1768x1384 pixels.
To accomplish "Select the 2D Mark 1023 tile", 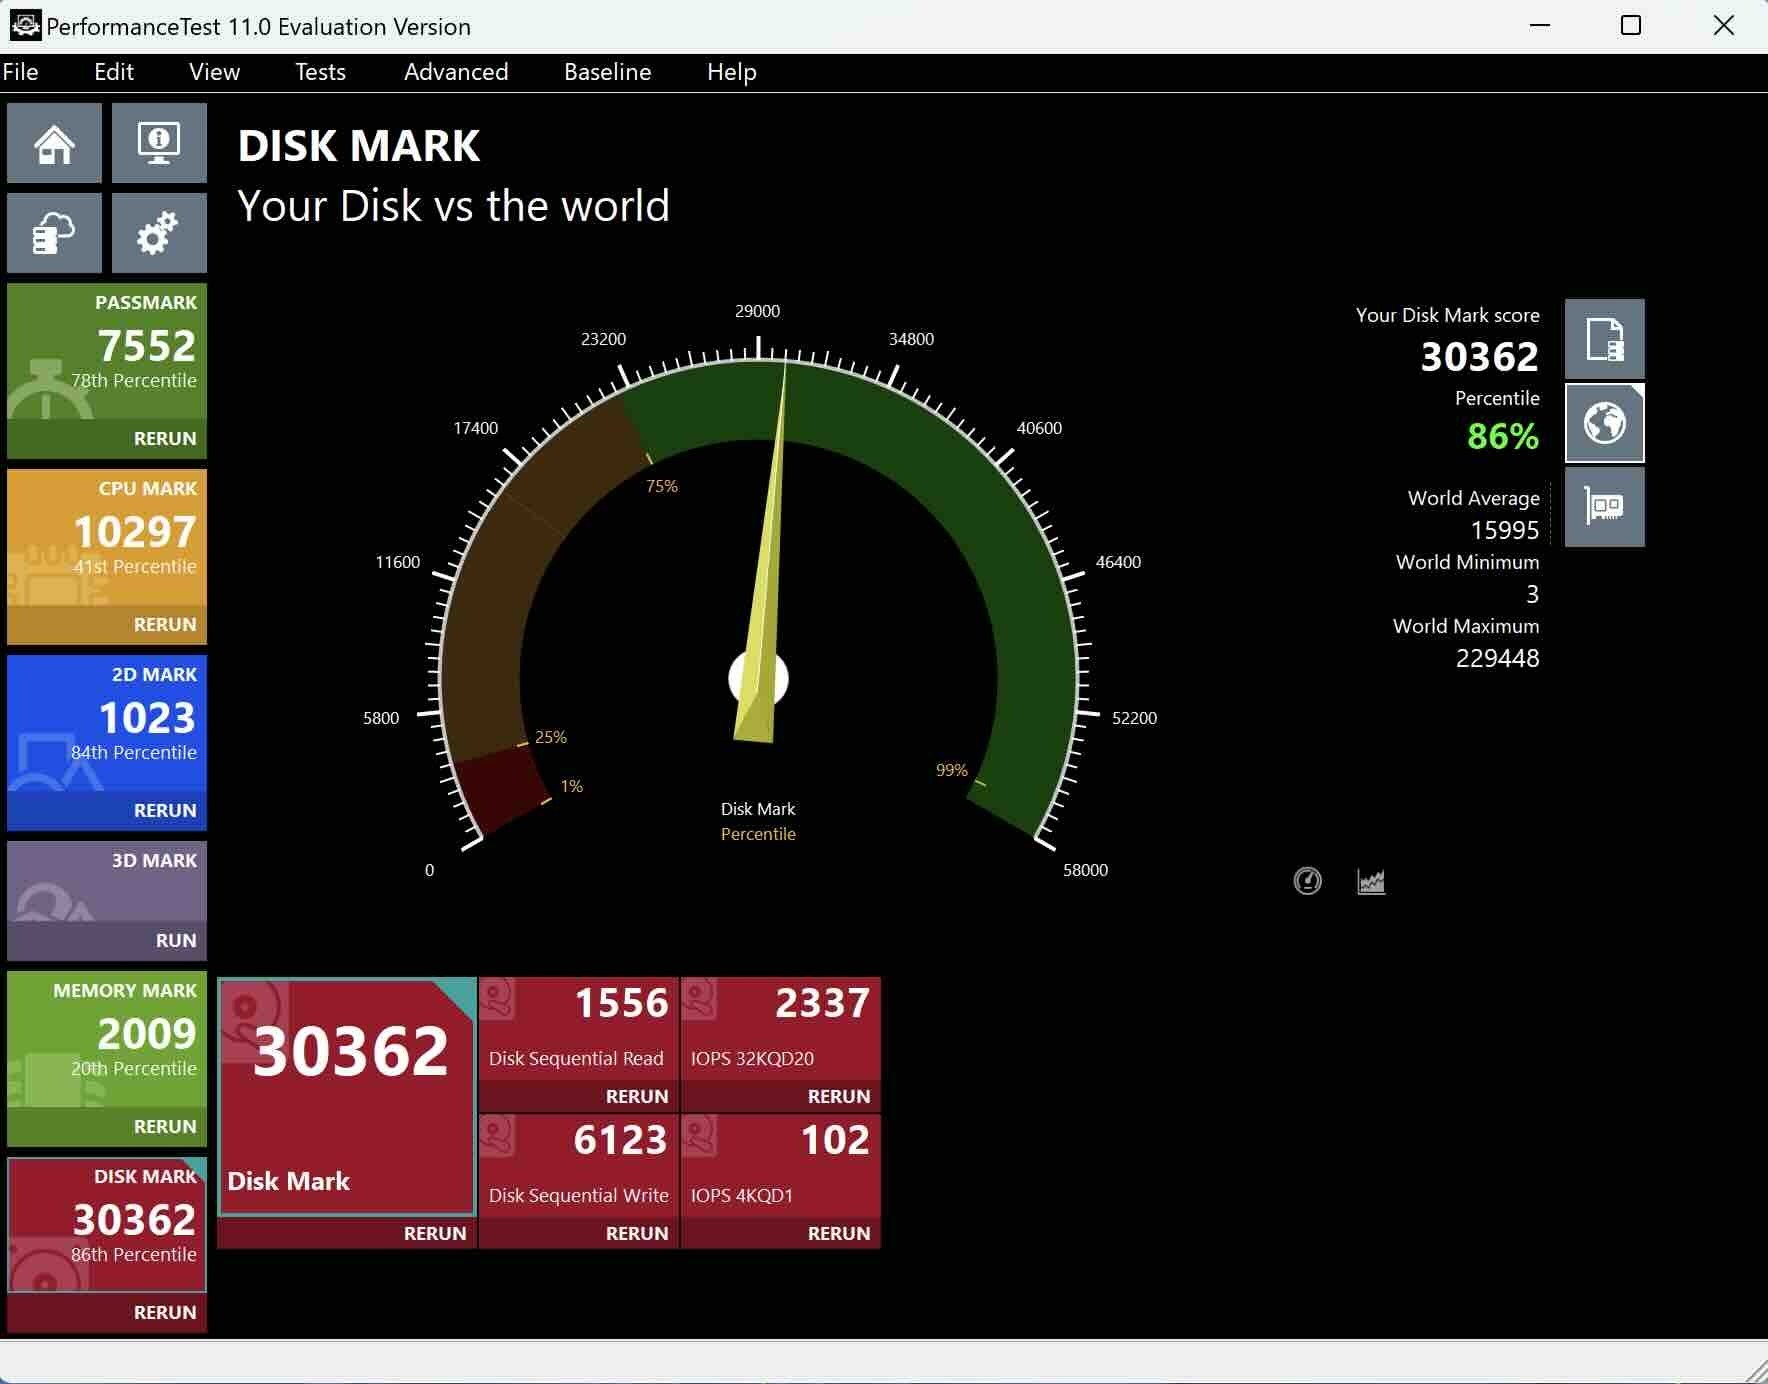I will click(x=107, y=723).
